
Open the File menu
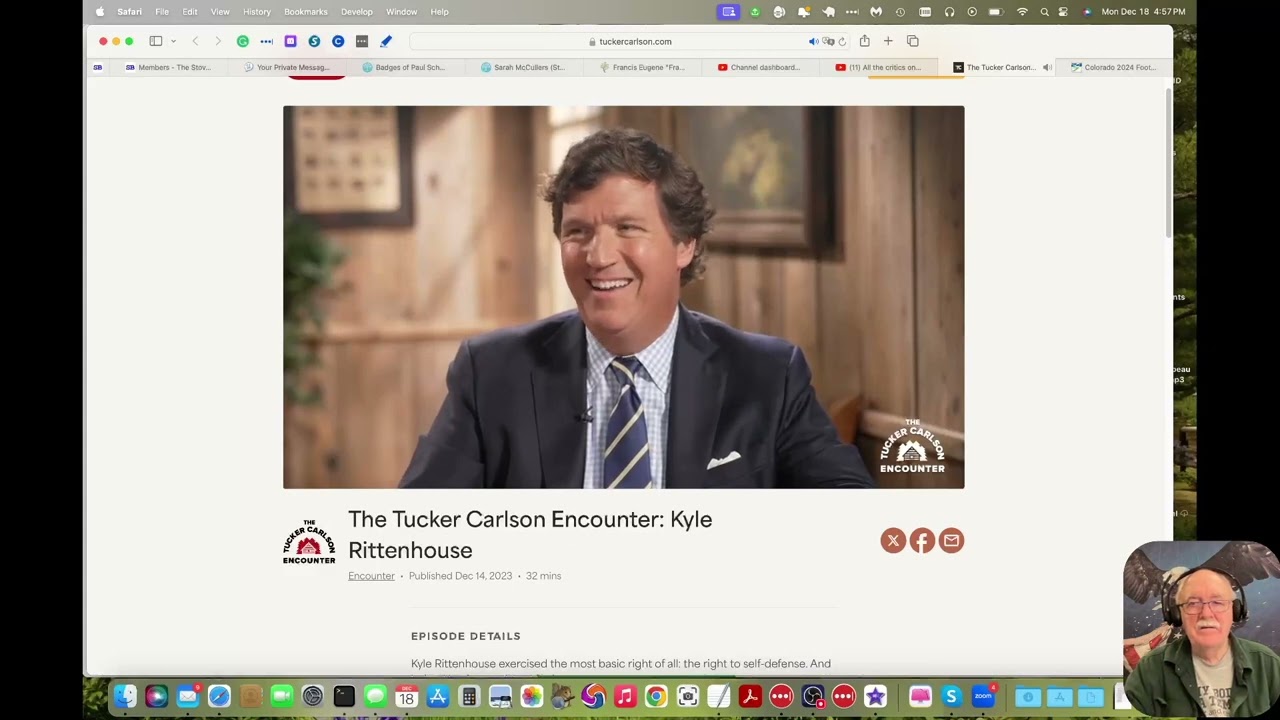point(162,12)
